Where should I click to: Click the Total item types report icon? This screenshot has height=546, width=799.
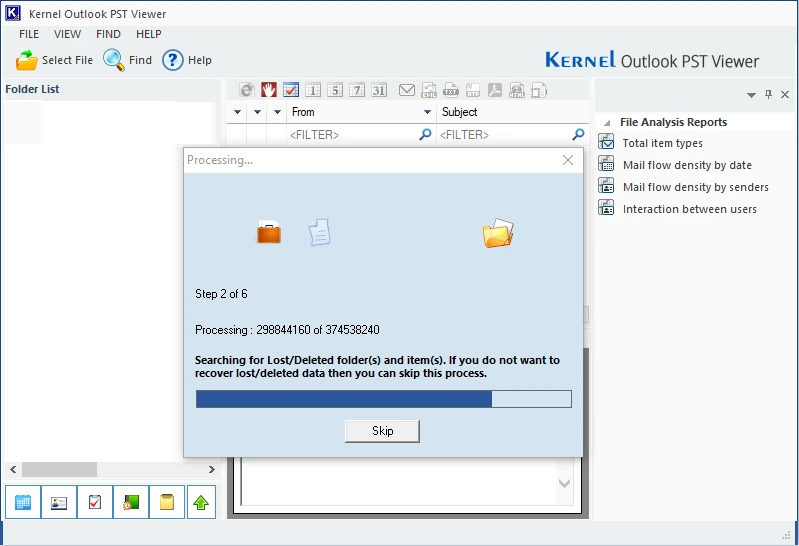point(606,142)
